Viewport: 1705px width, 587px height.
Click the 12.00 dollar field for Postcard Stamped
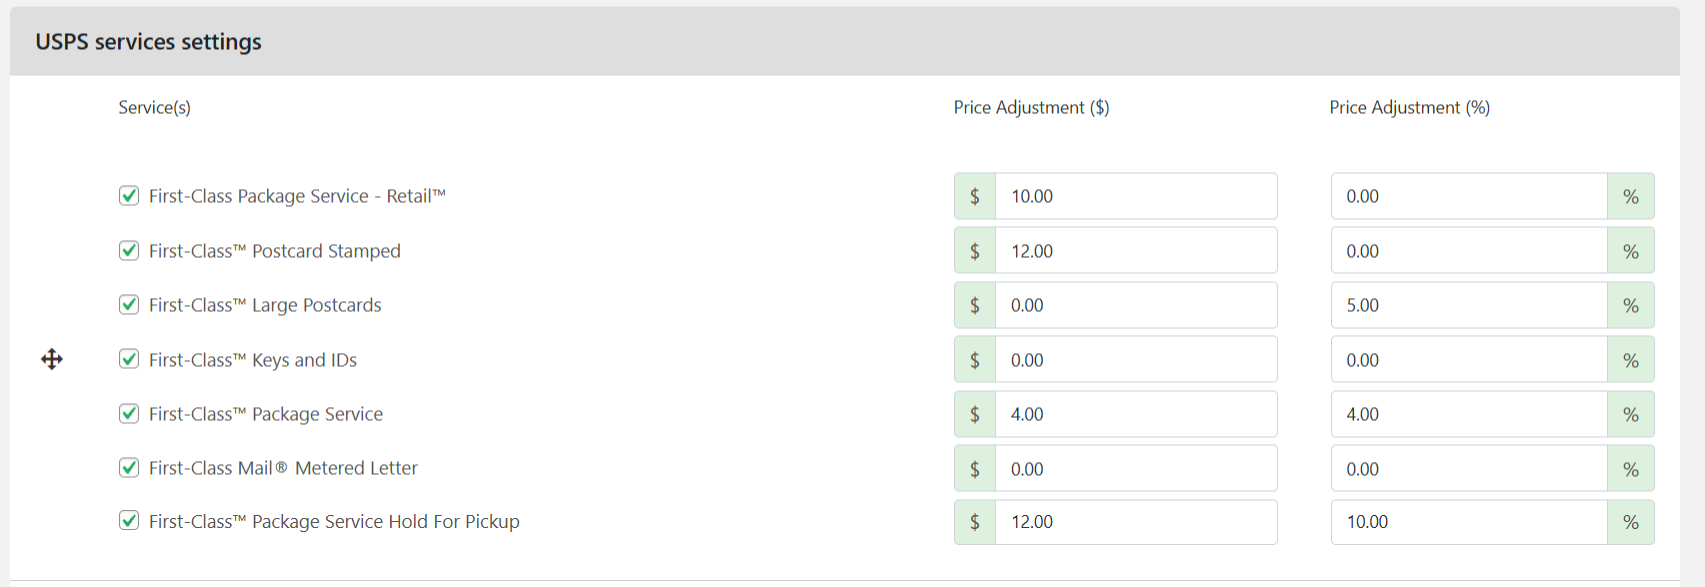coord(1136,250)
